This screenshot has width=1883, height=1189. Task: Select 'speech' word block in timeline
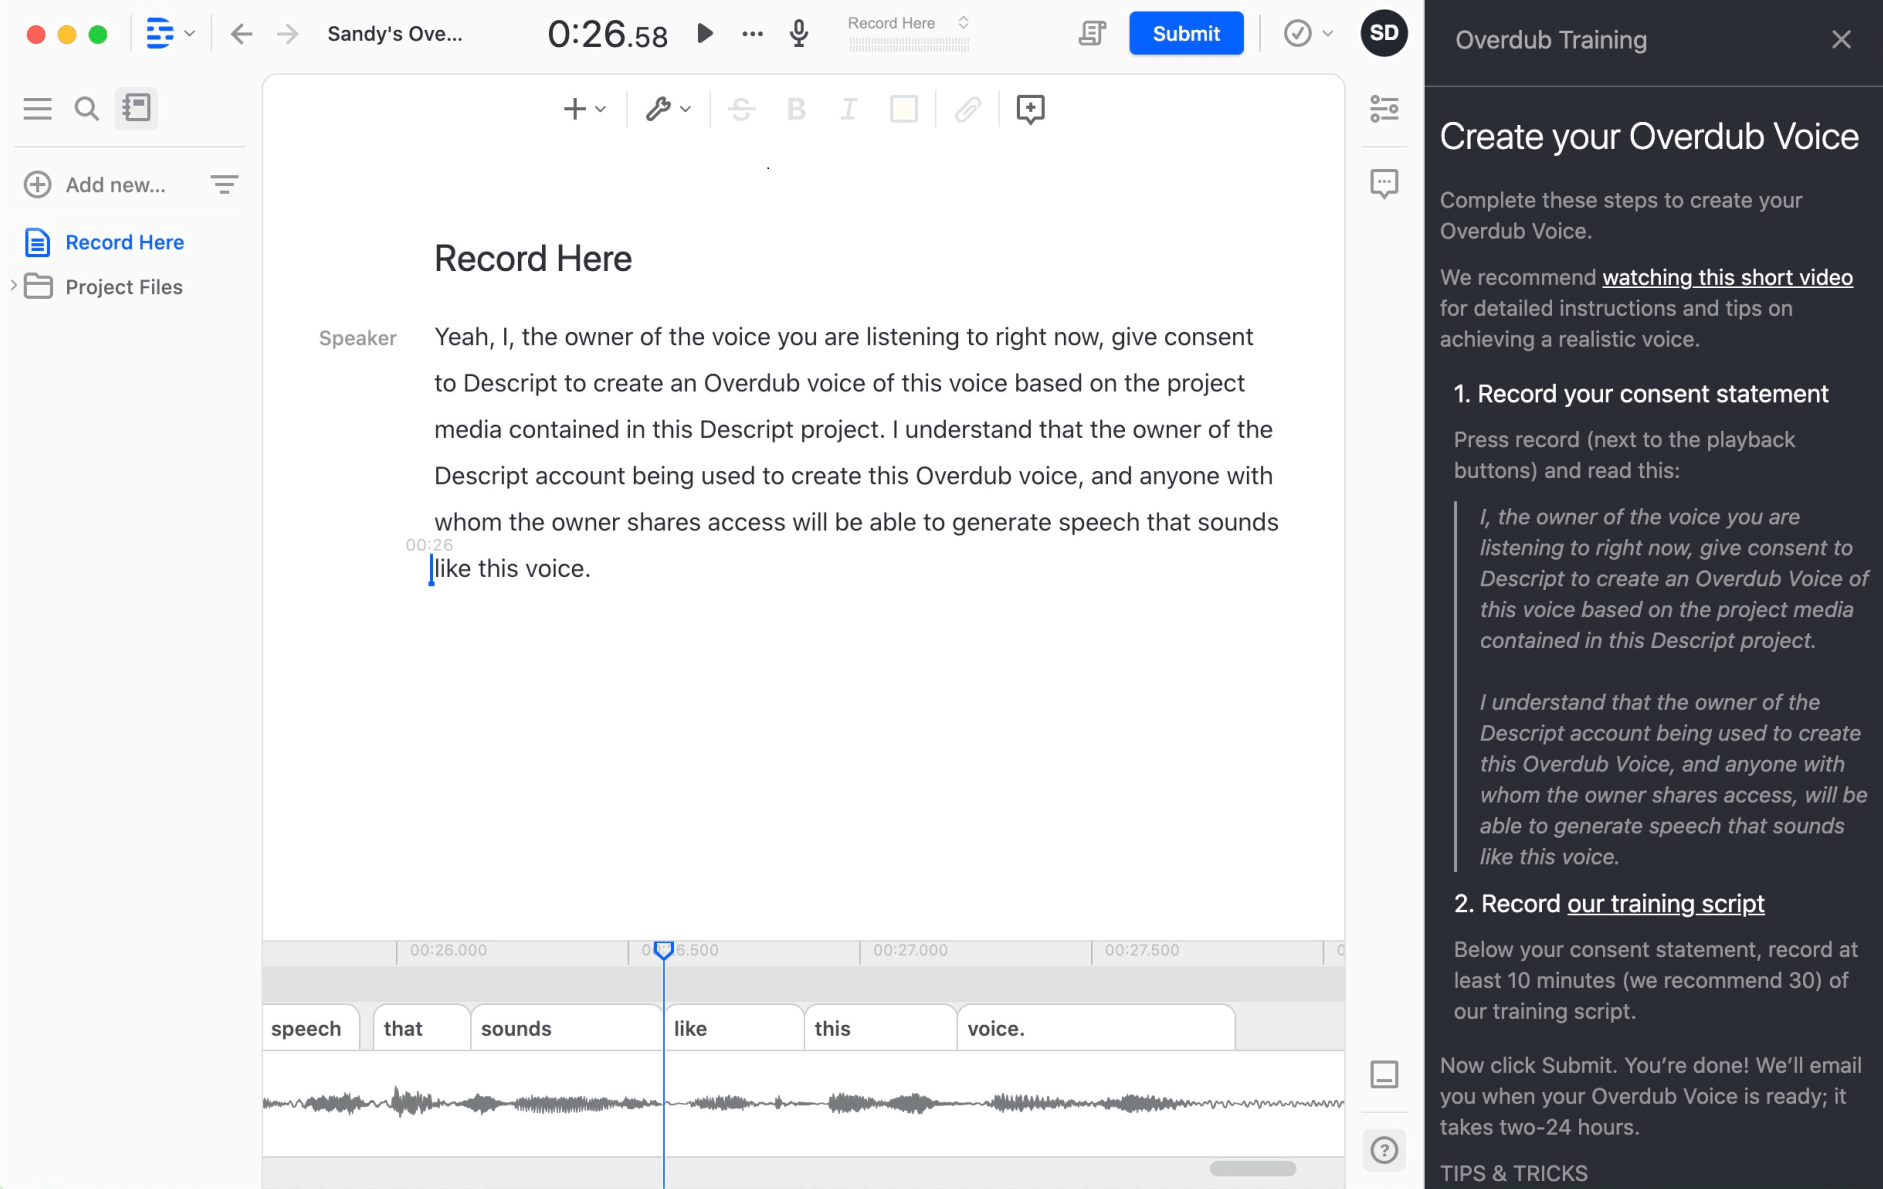coord(310,1028)
